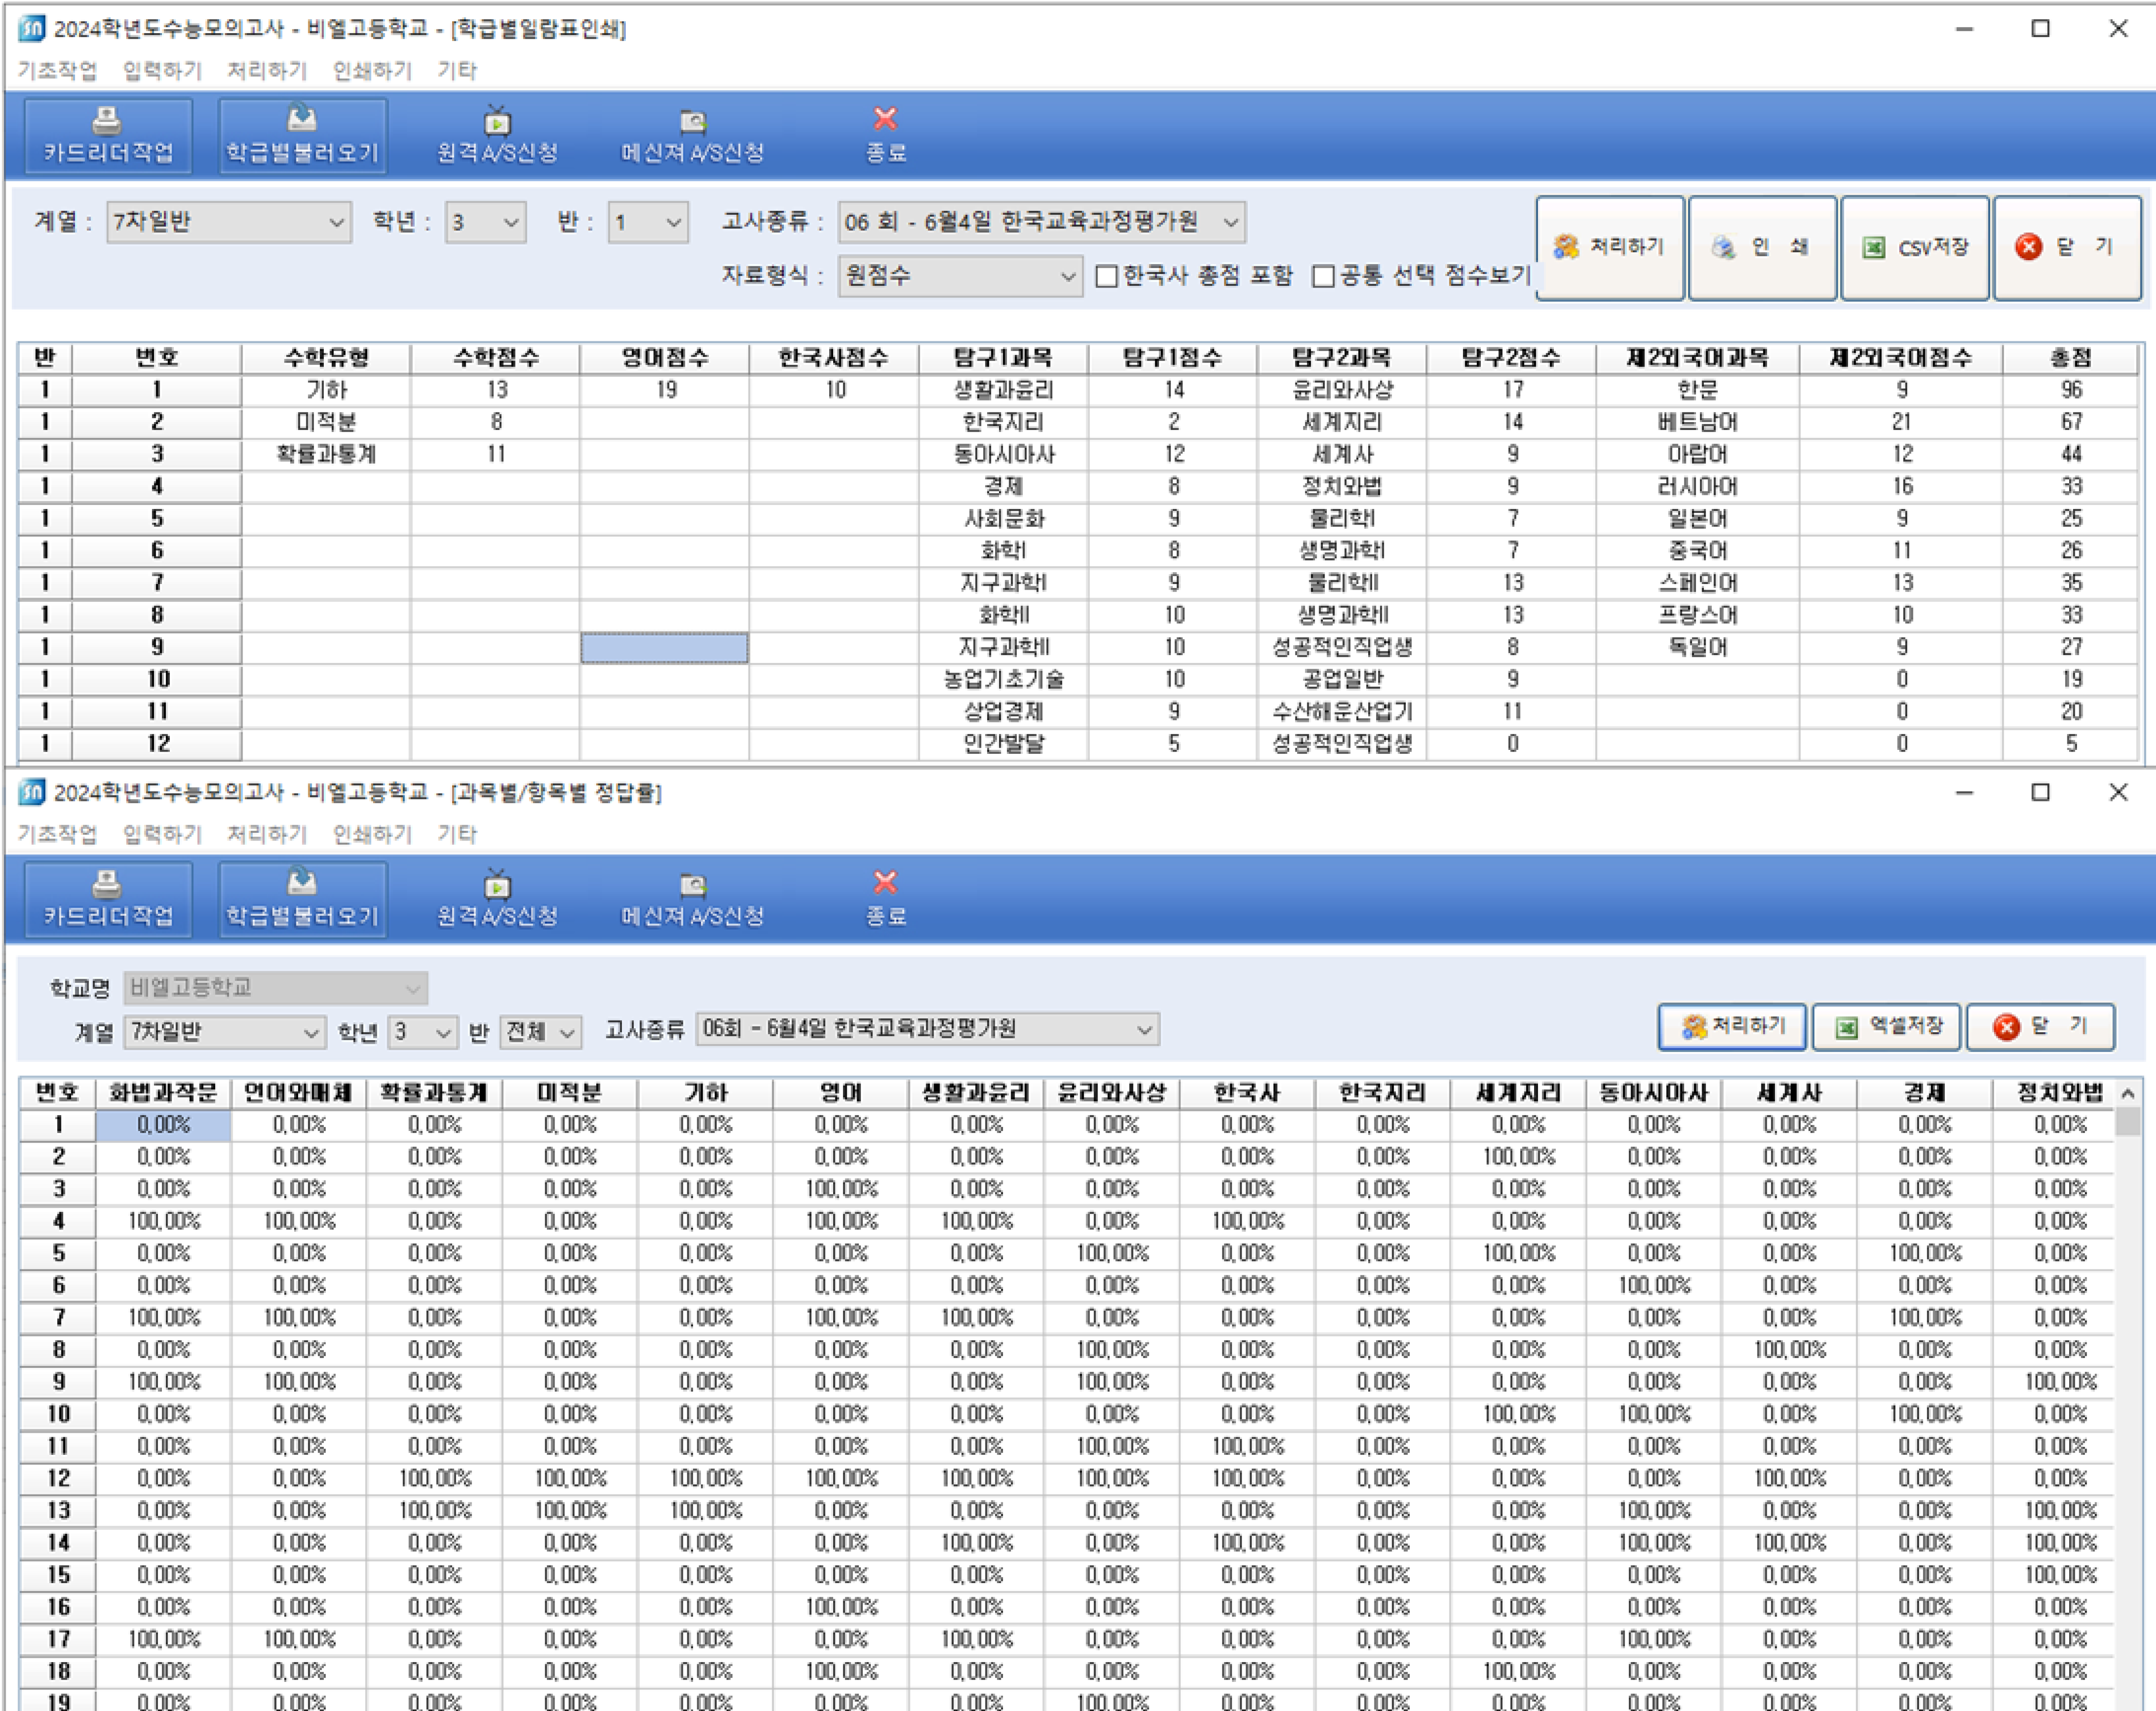
Task: Click app icon in 학급별일람표인쇄 title bar
Action: pos(31,28)
